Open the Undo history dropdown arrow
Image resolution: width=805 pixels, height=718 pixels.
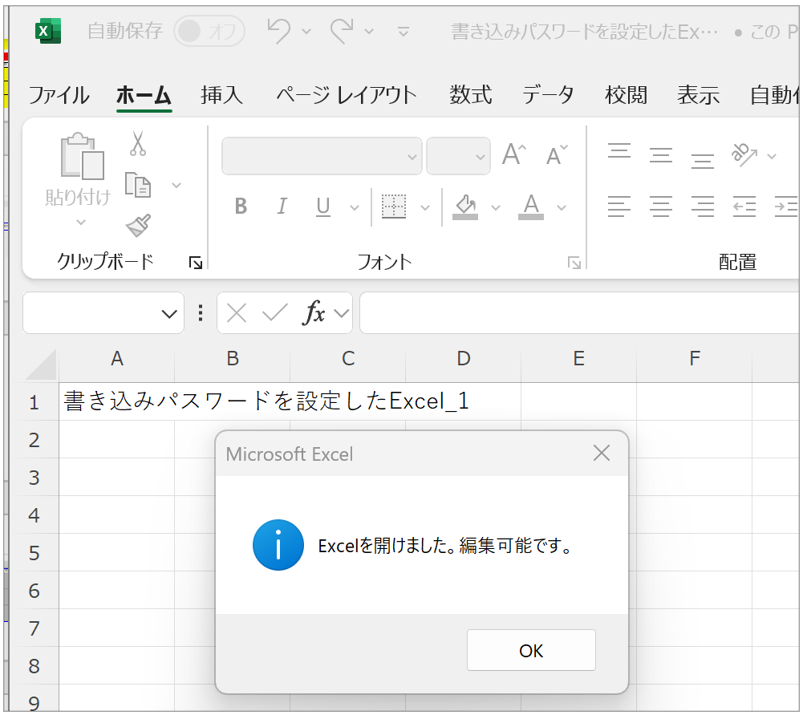tap(306, 32)
